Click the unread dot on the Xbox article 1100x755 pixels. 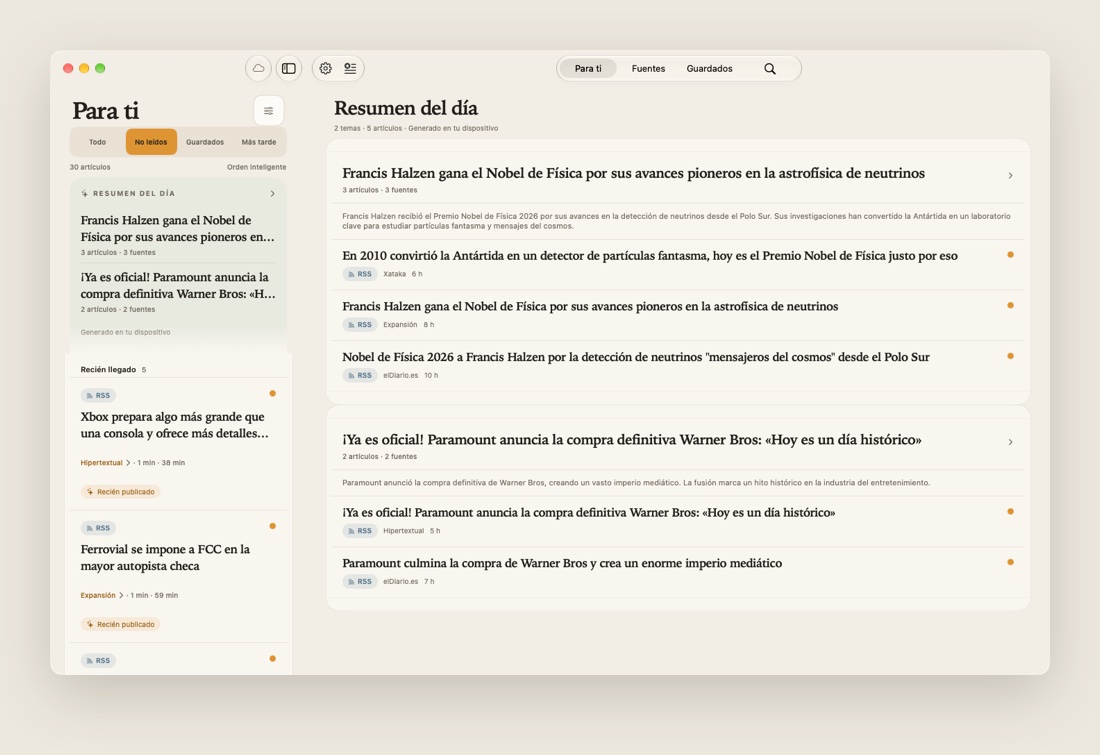(273, 394)
